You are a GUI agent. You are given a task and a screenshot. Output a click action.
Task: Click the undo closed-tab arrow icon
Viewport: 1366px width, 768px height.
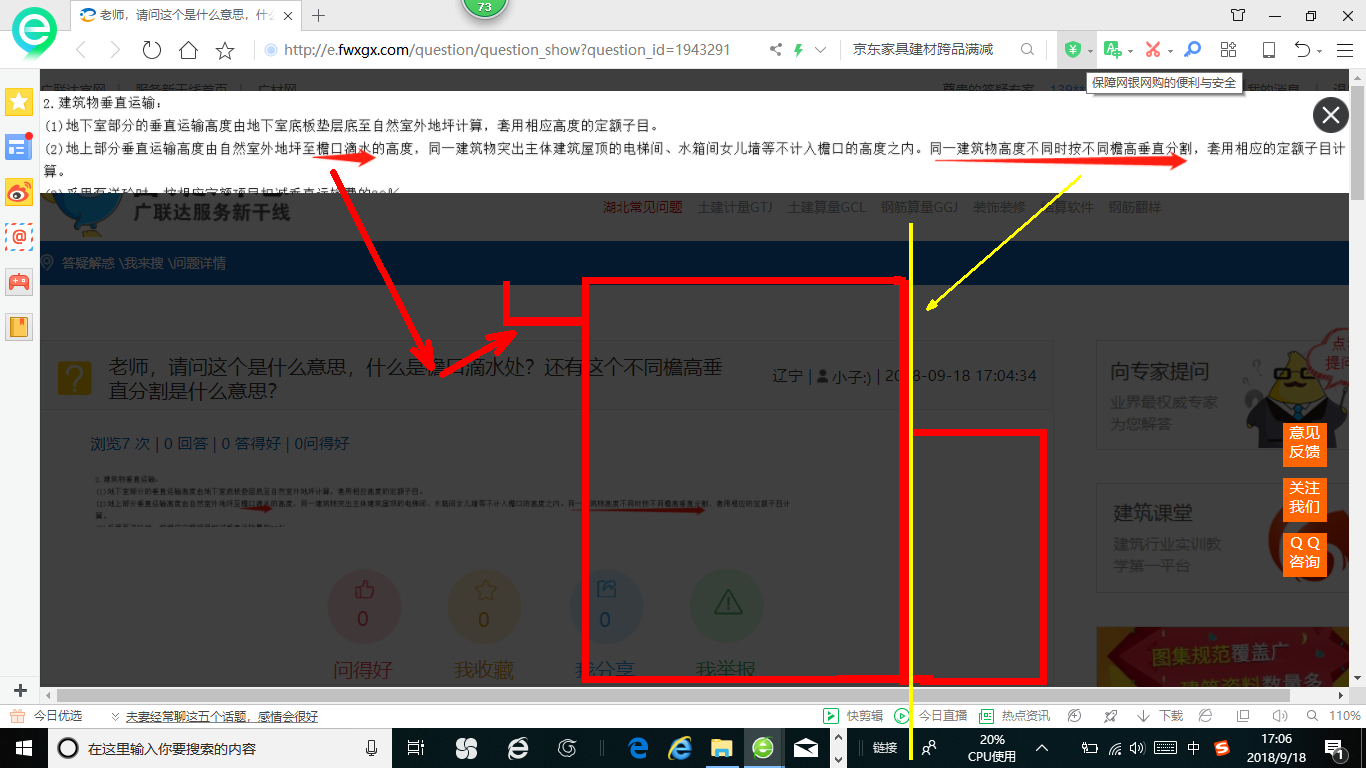(1302, 50)
